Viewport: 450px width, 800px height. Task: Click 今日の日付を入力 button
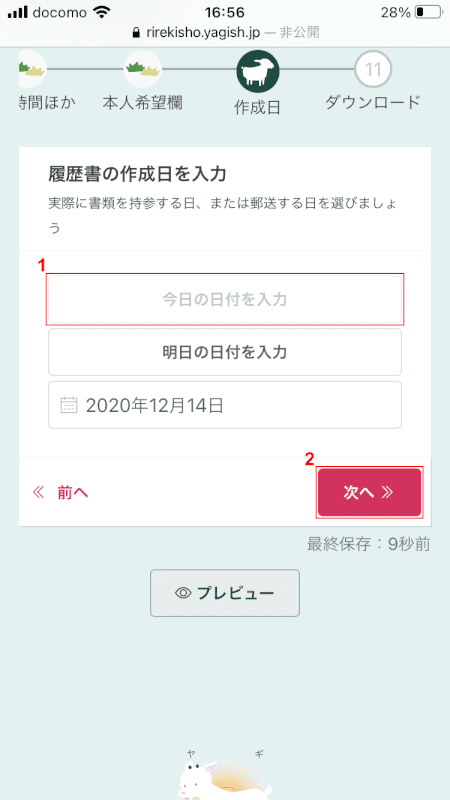[x=225, y=299]
